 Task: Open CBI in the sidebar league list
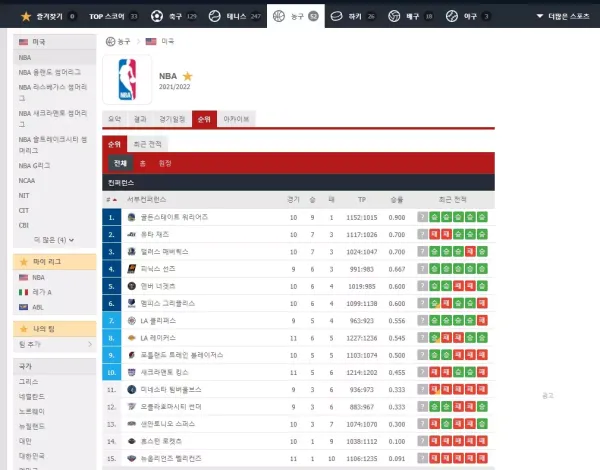tap(24, 225)
